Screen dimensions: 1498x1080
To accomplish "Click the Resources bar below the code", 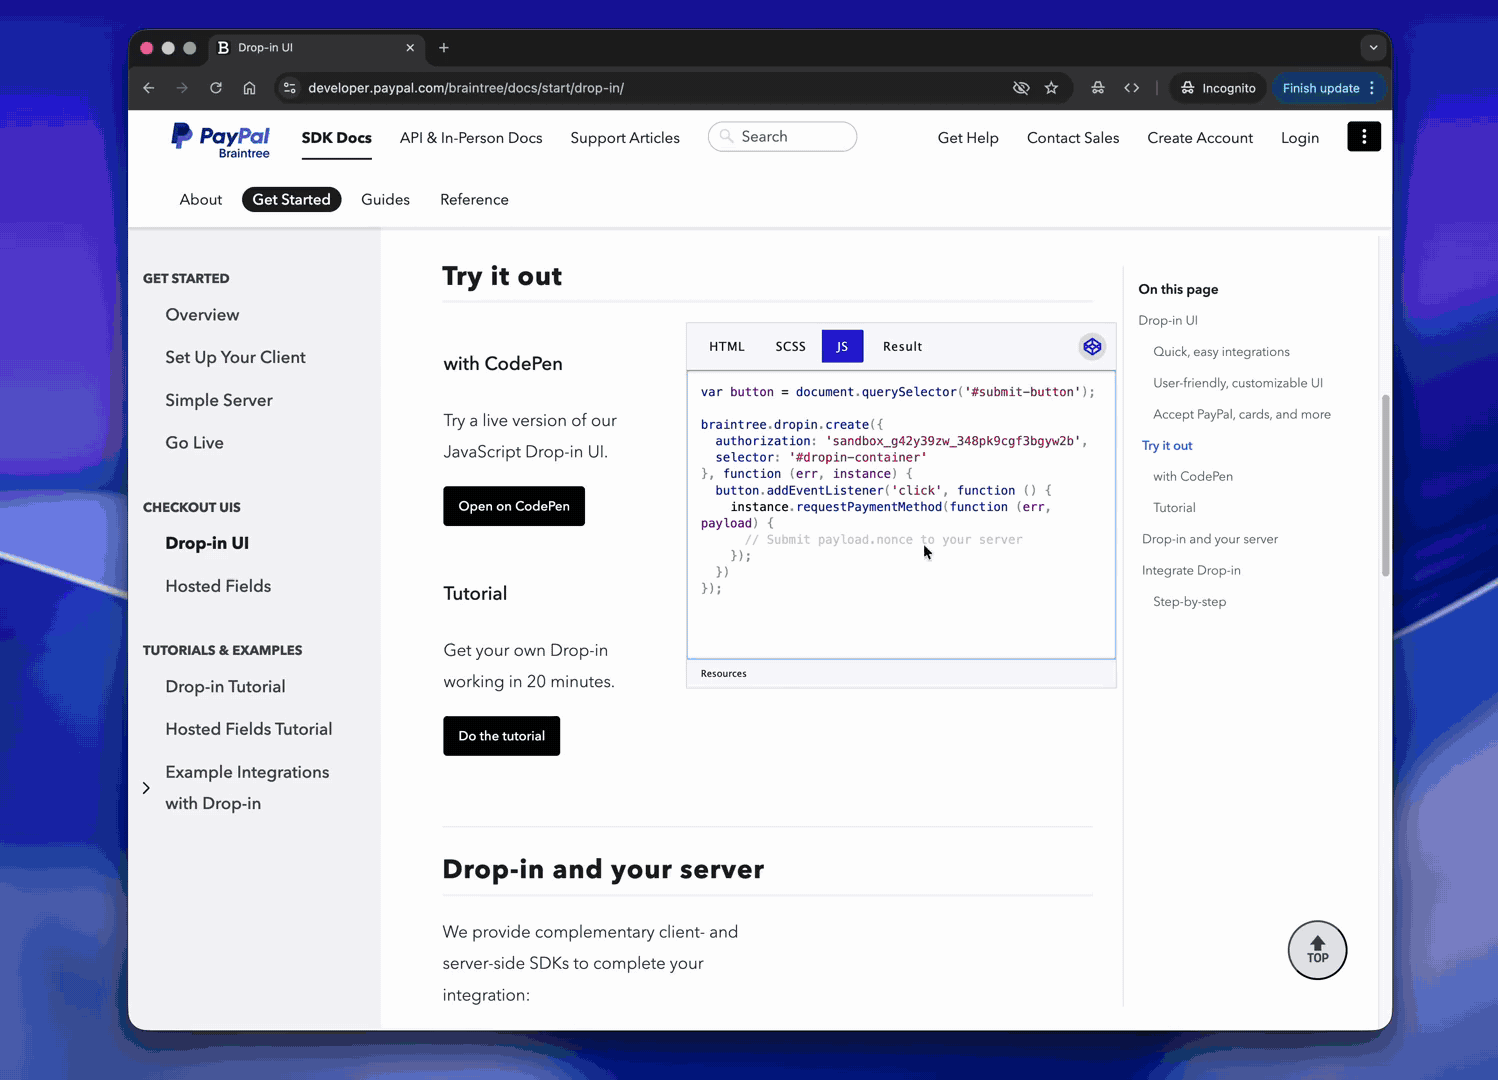I will click(x=901, y=674).
